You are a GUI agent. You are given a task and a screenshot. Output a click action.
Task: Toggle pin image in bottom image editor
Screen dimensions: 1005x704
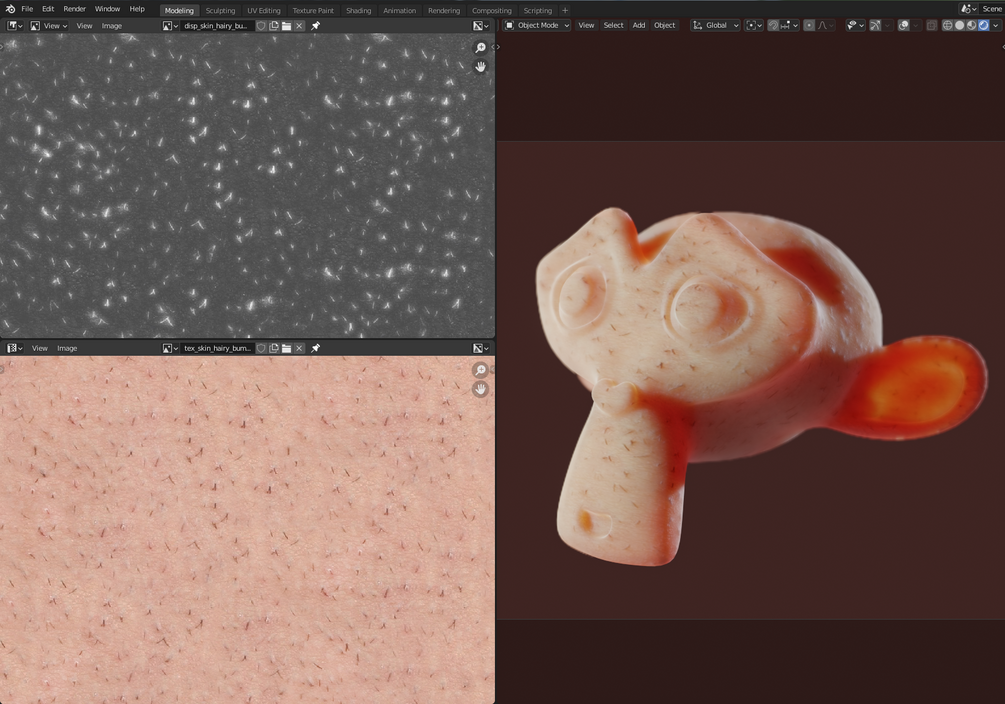point(315,348)
